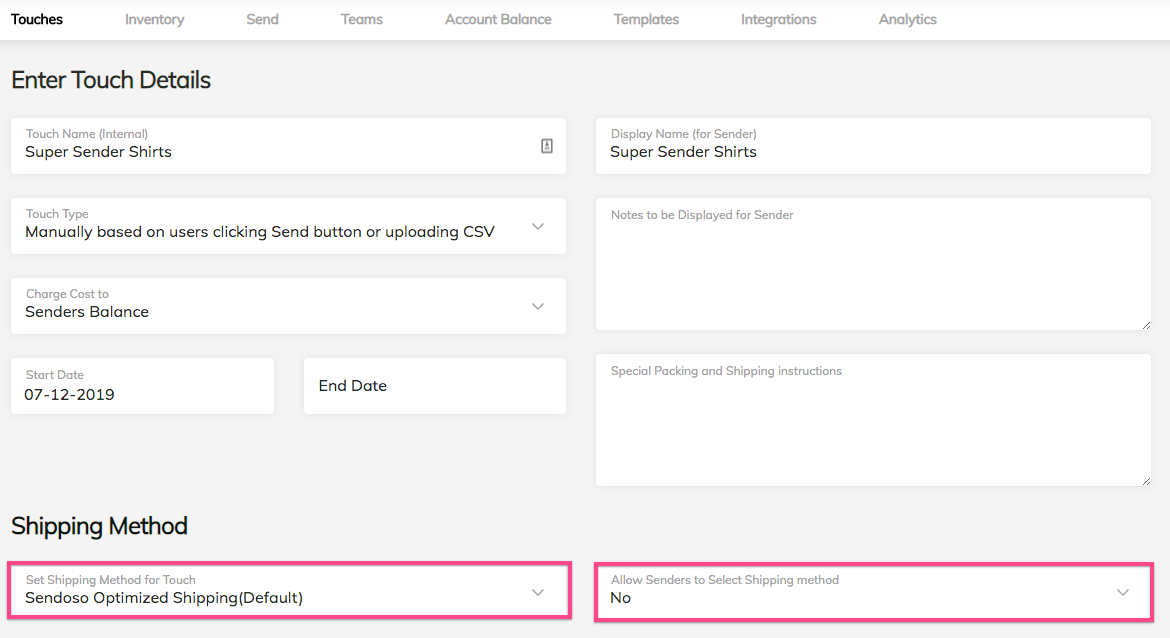Click the contact card icon in Touch Name field

point(547,146)
